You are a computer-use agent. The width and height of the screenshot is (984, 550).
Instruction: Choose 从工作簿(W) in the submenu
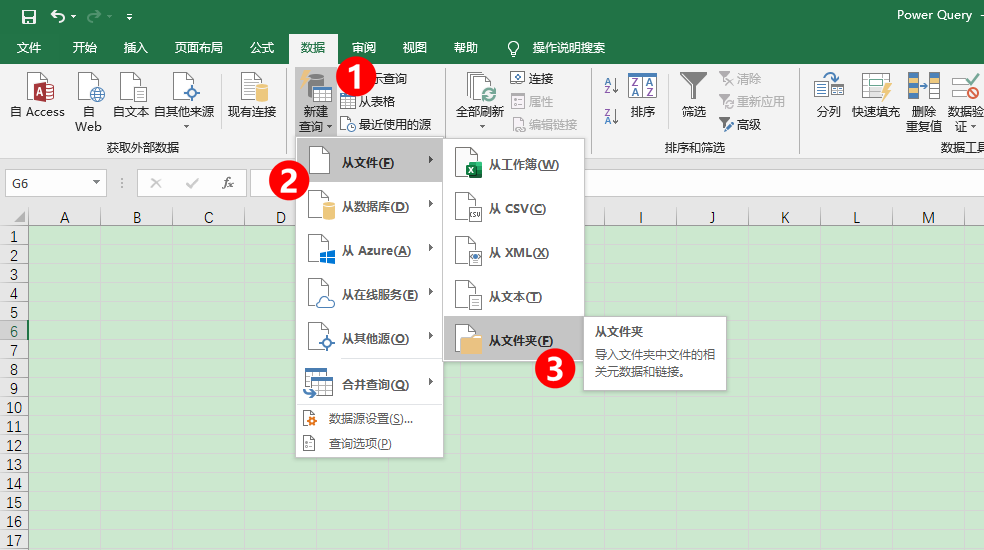click(514, 164)
